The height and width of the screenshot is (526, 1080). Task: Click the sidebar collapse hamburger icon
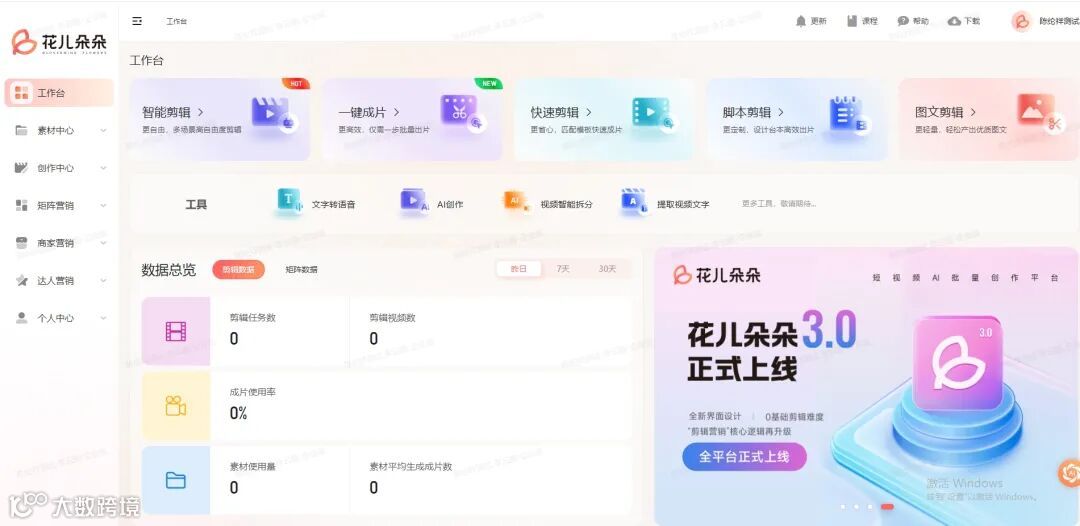pos(137,21)
